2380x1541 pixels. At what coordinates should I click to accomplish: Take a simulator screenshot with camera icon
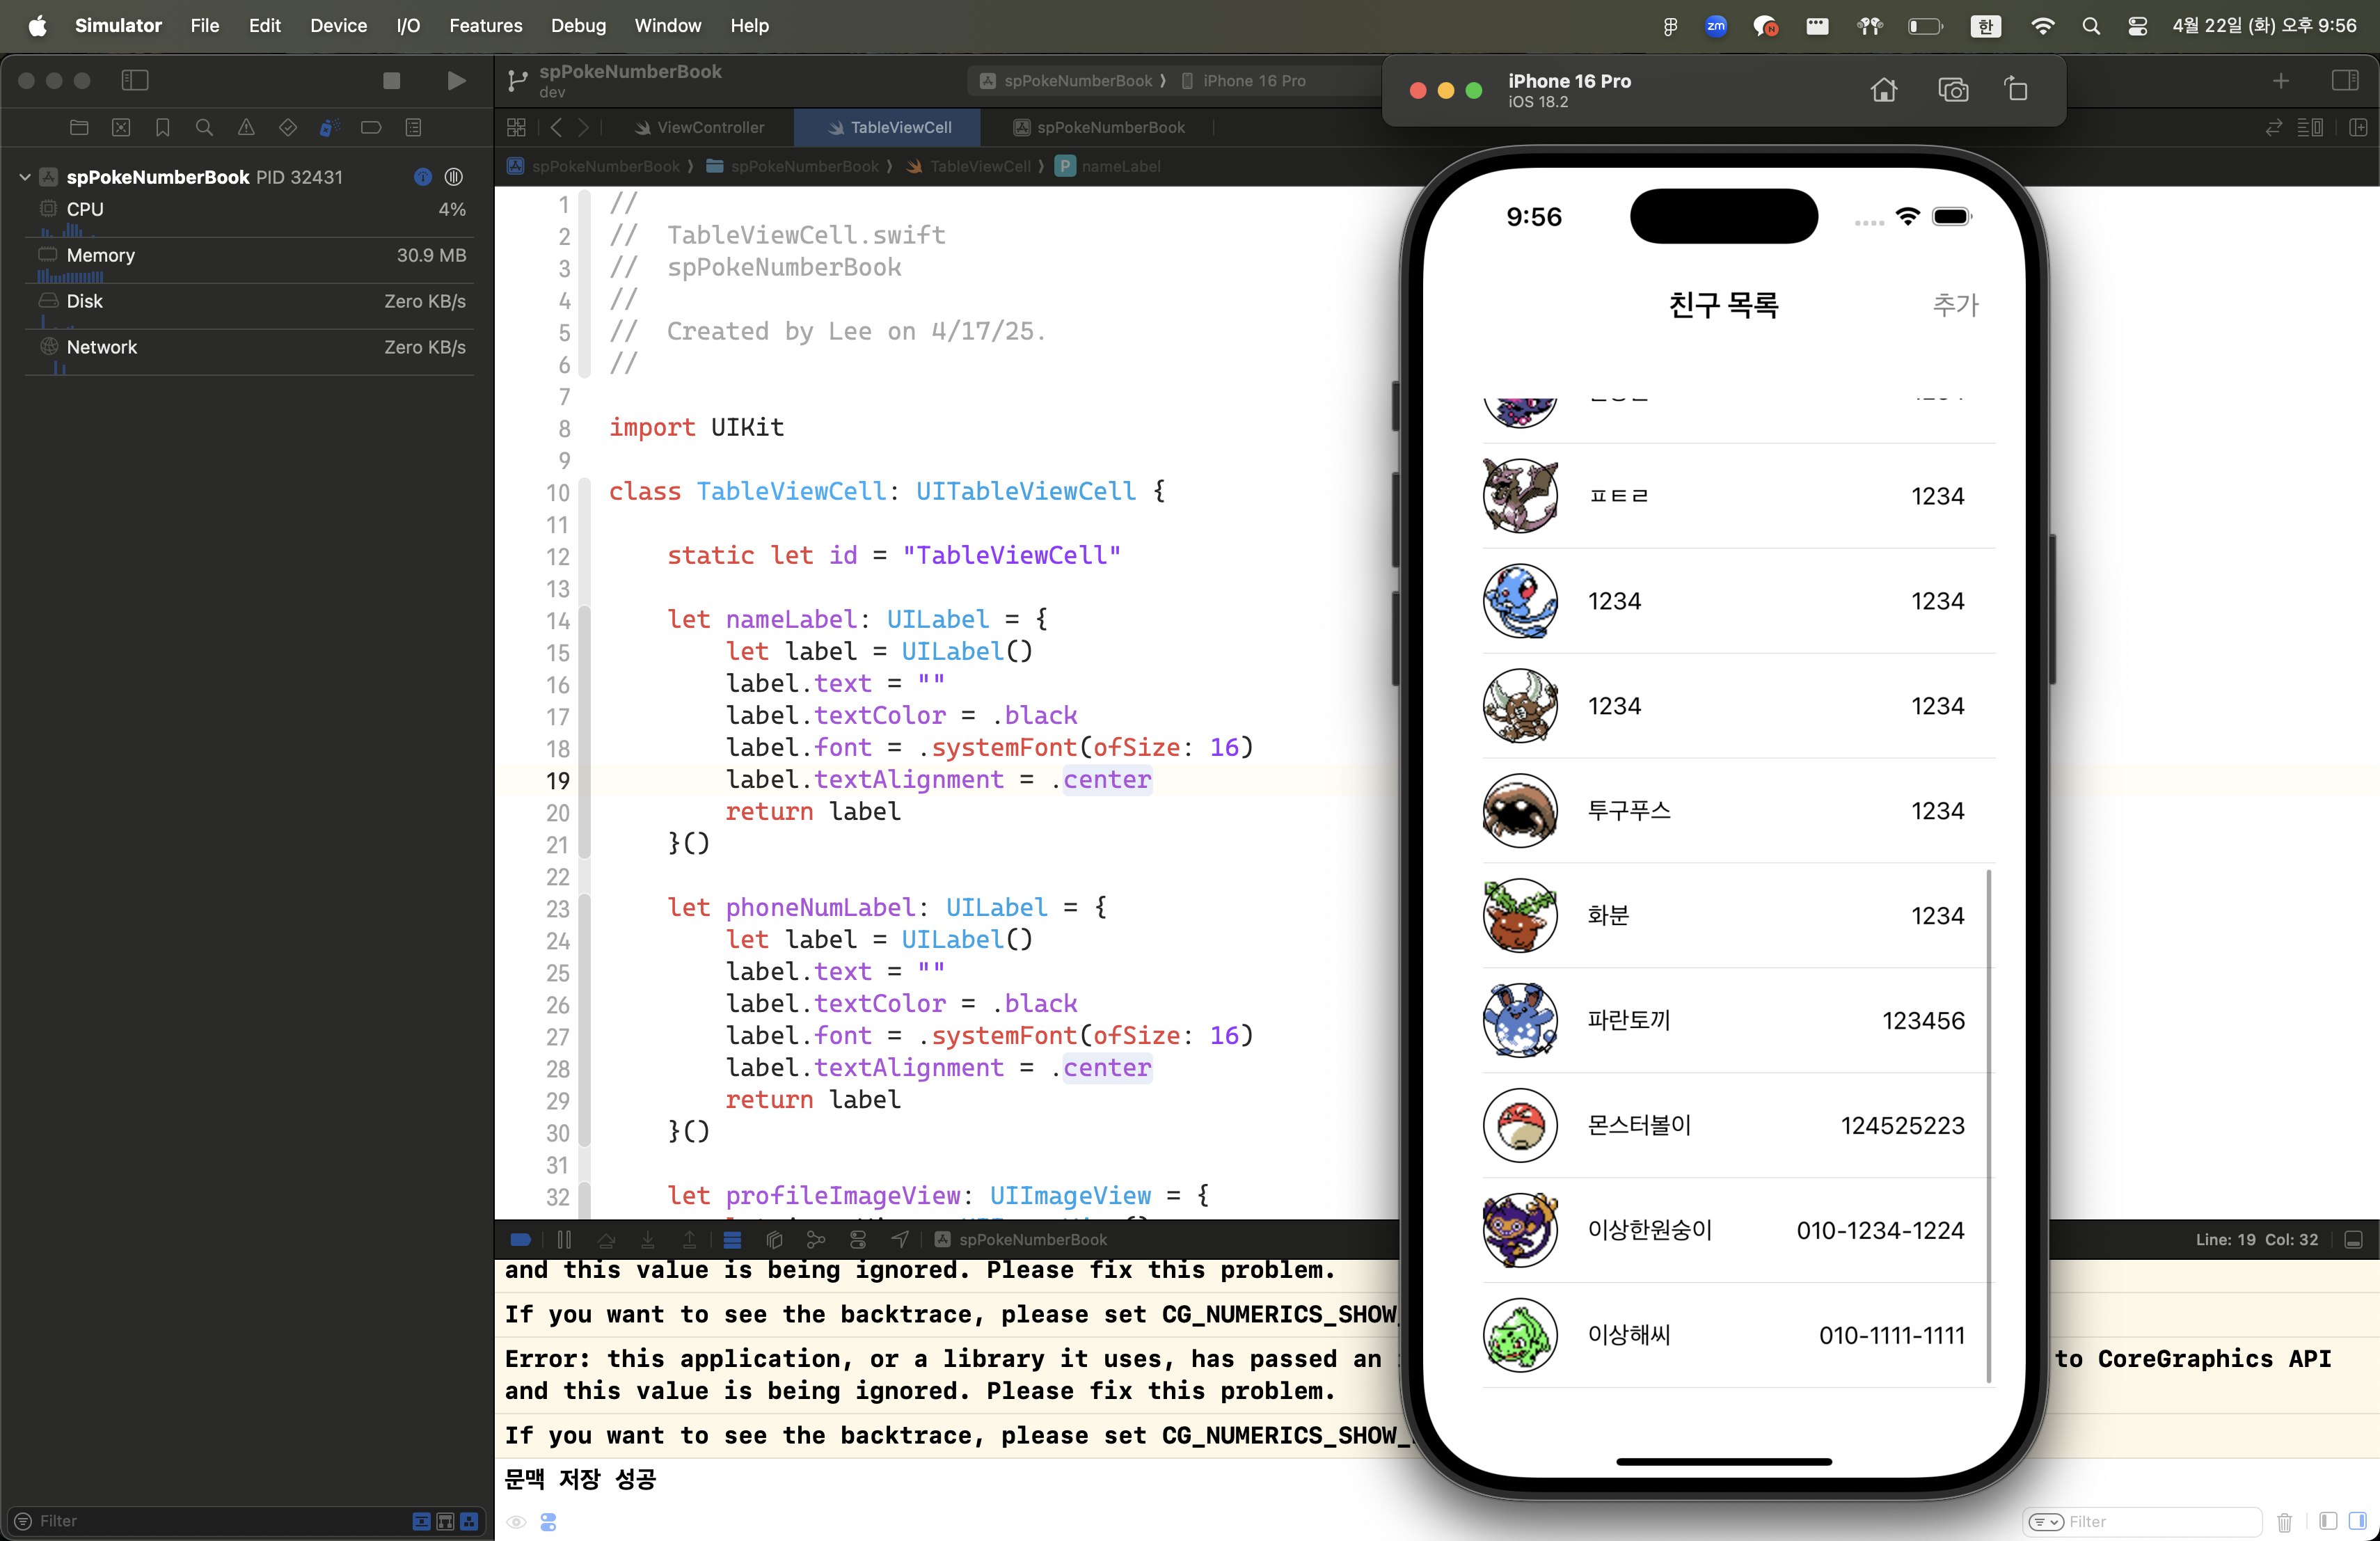[1952, 90]
